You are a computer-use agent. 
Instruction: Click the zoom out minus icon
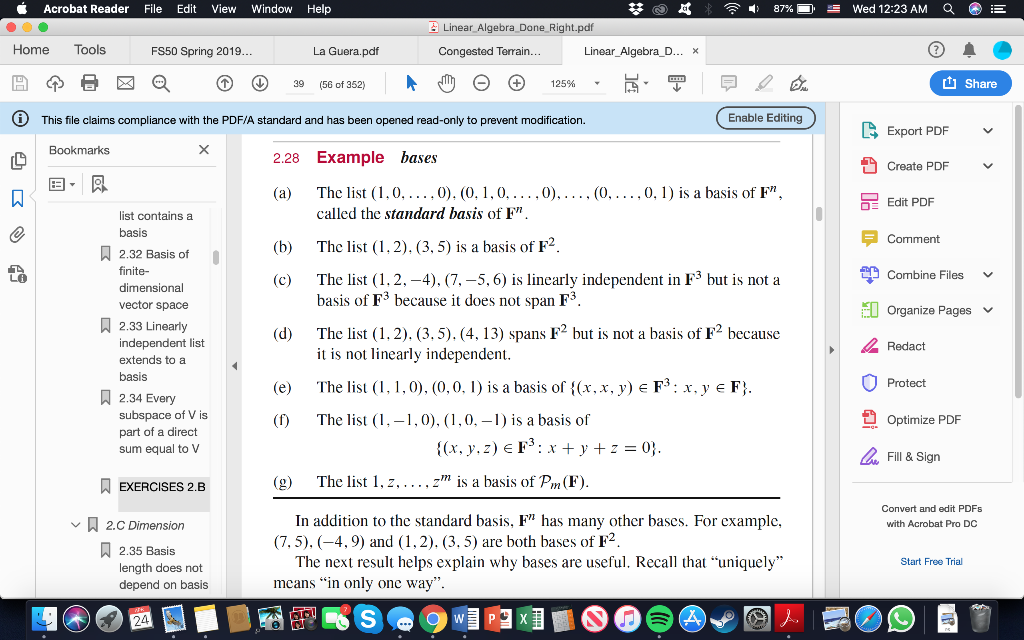click(x=481, y=84)
